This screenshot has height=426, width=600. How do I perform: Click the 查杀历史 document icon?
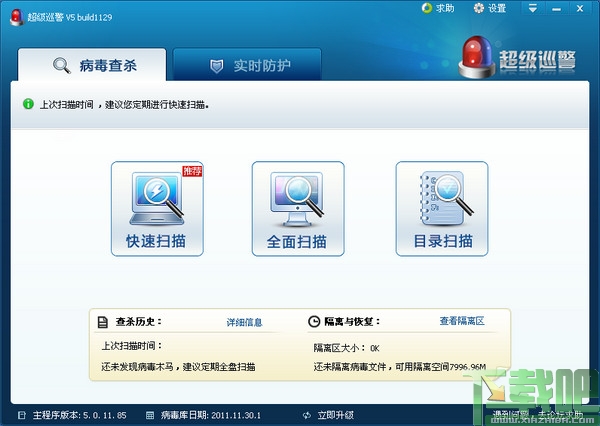pos(103,322)
